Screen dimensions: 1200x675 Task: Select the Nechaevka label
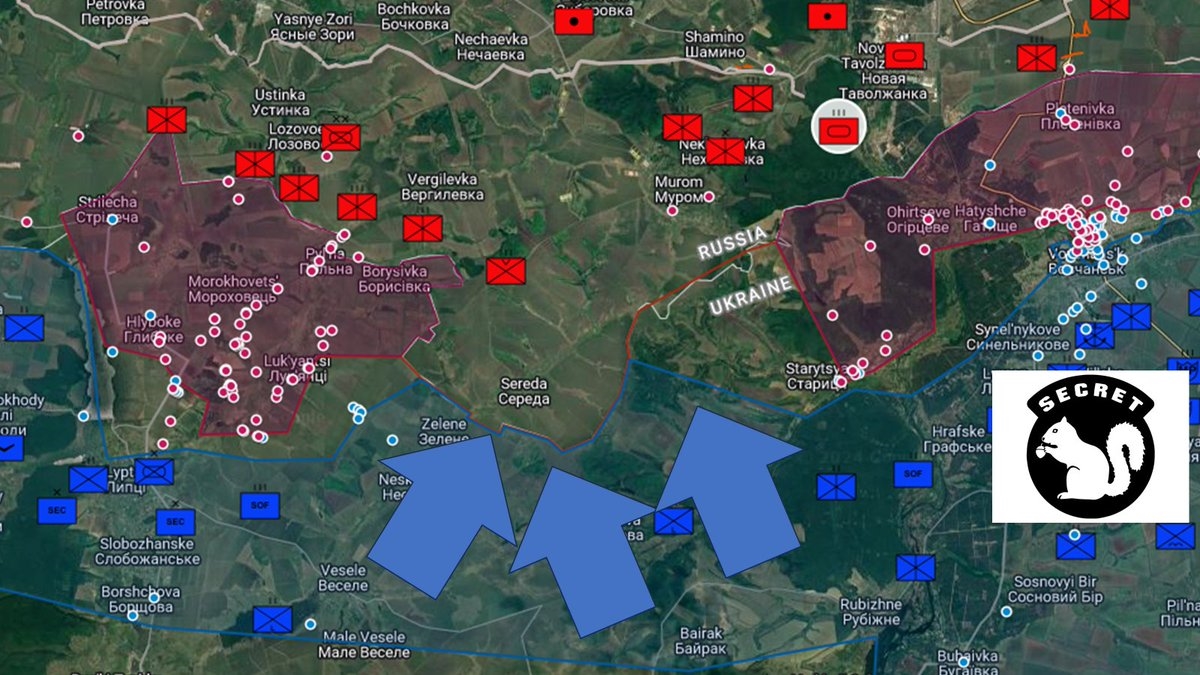click(489, 46)
